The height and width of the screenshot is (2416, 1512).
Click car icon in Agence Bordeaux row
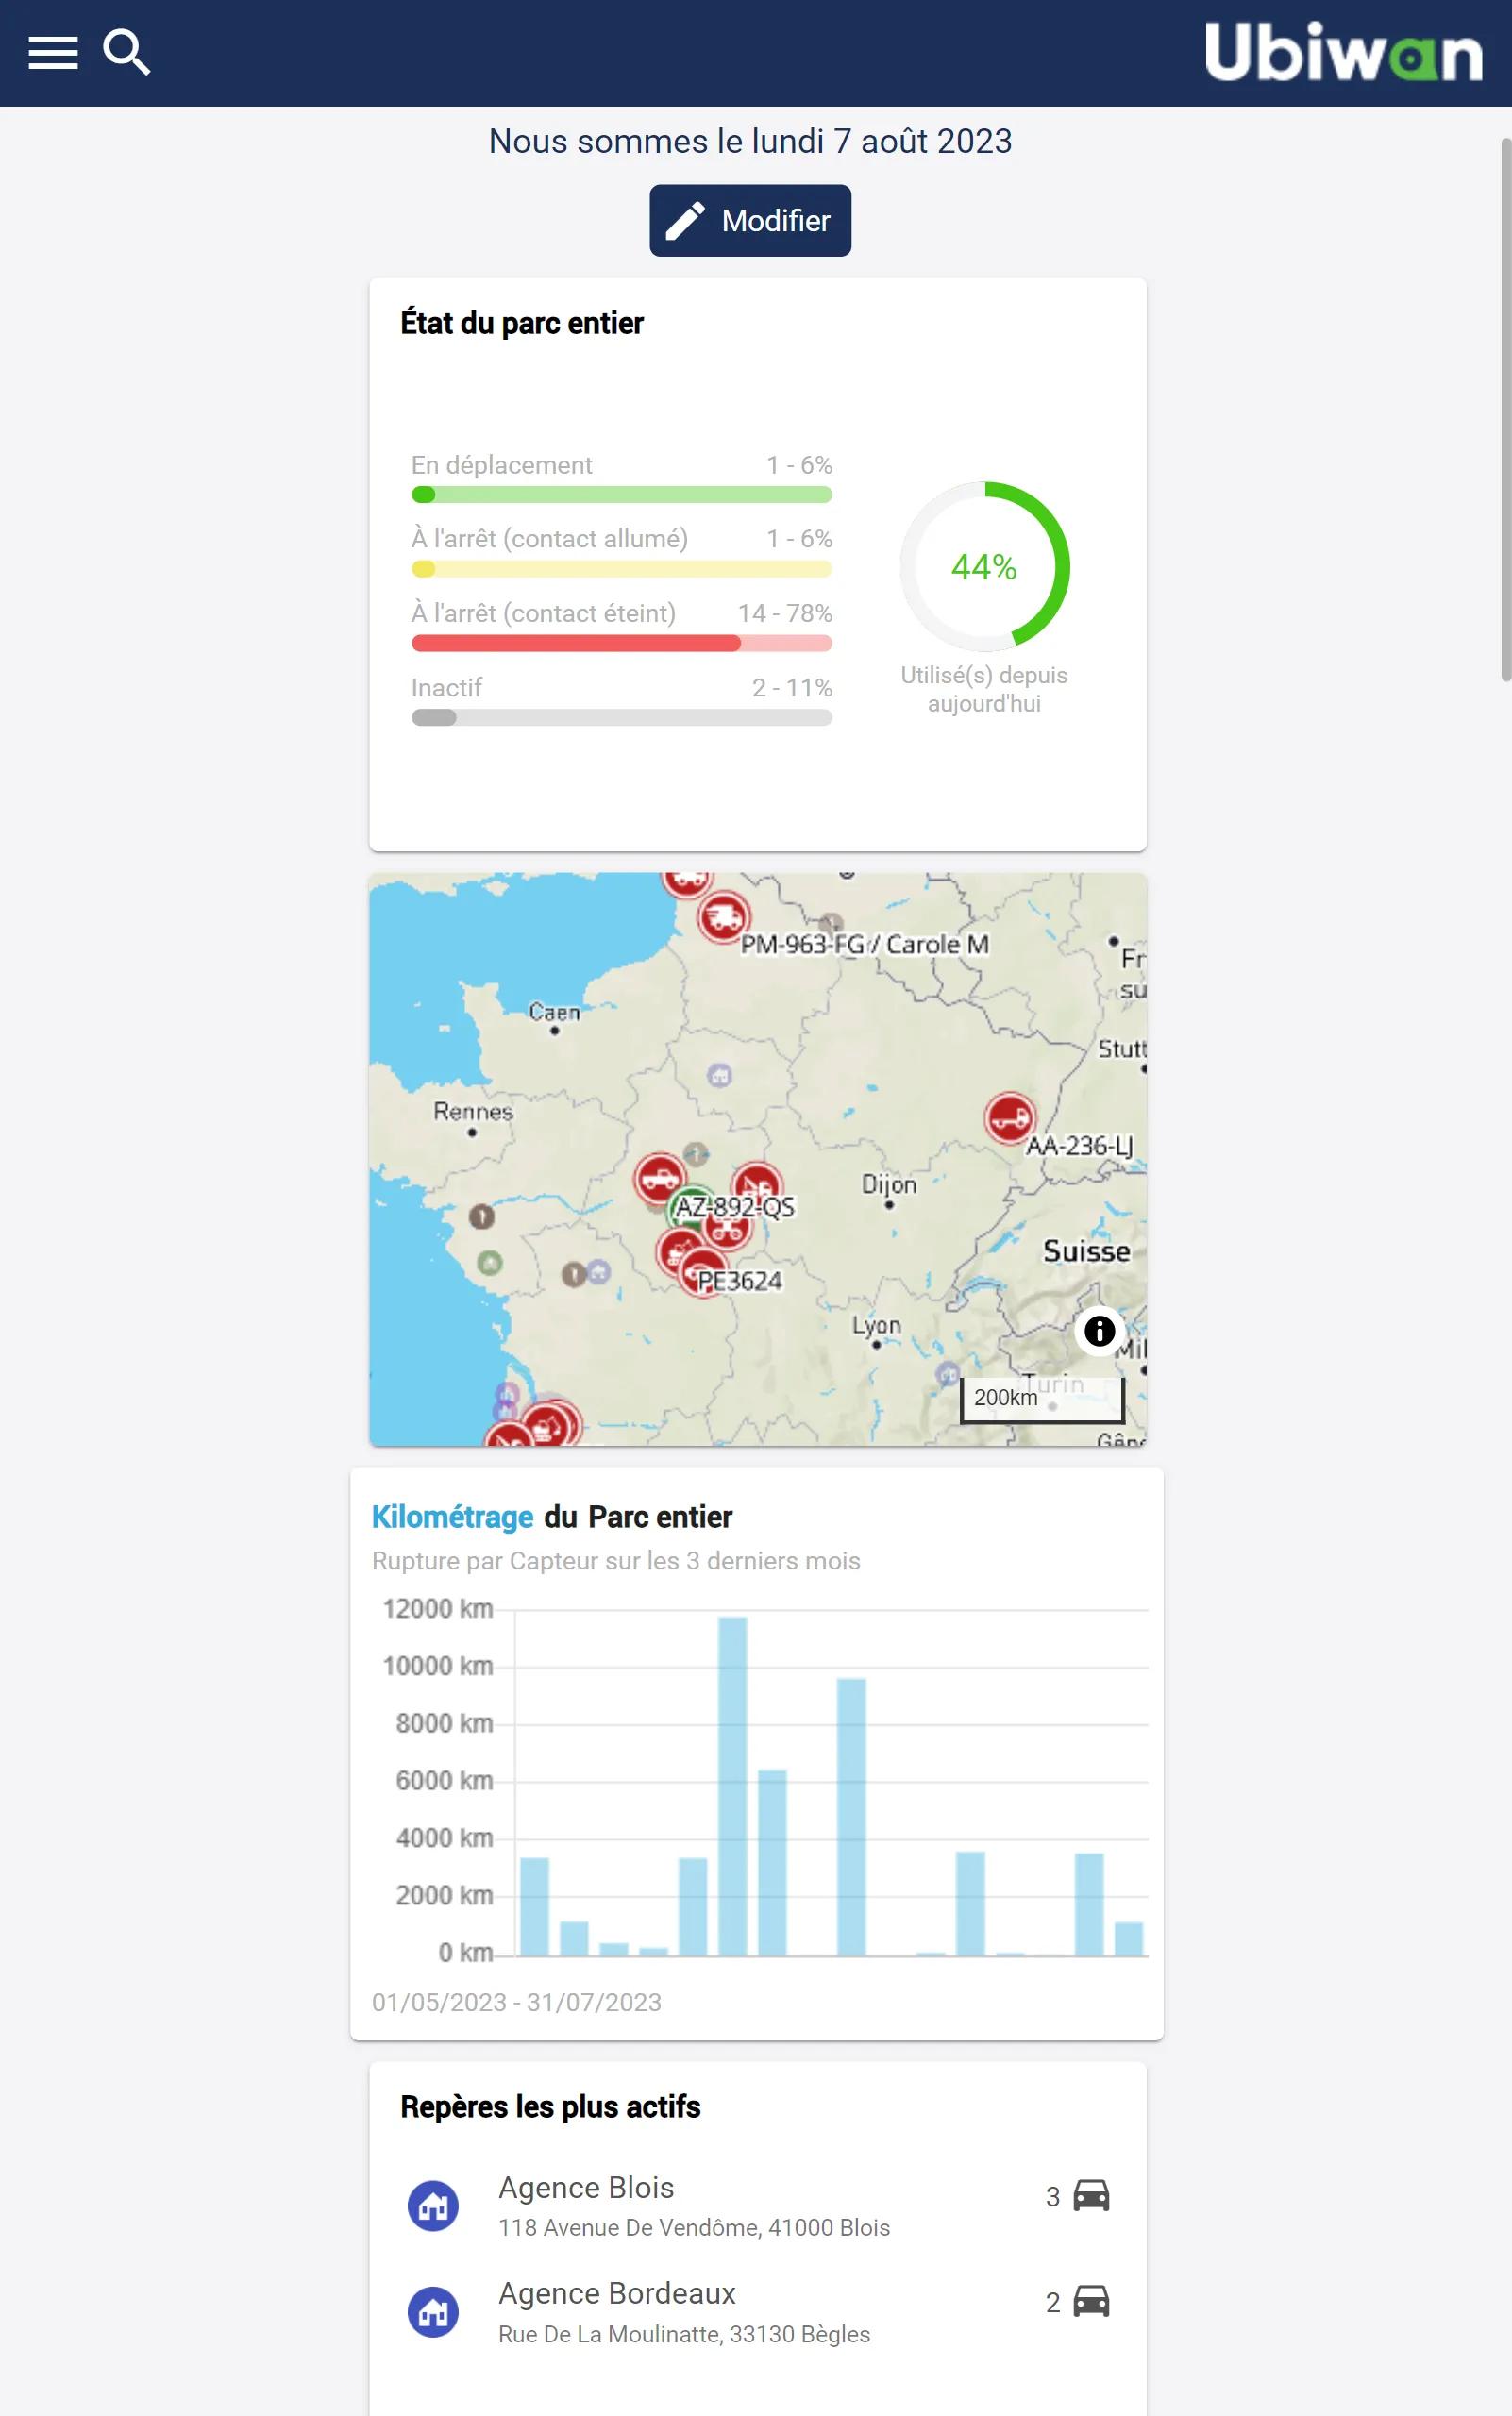(x=1091, y=2302)
